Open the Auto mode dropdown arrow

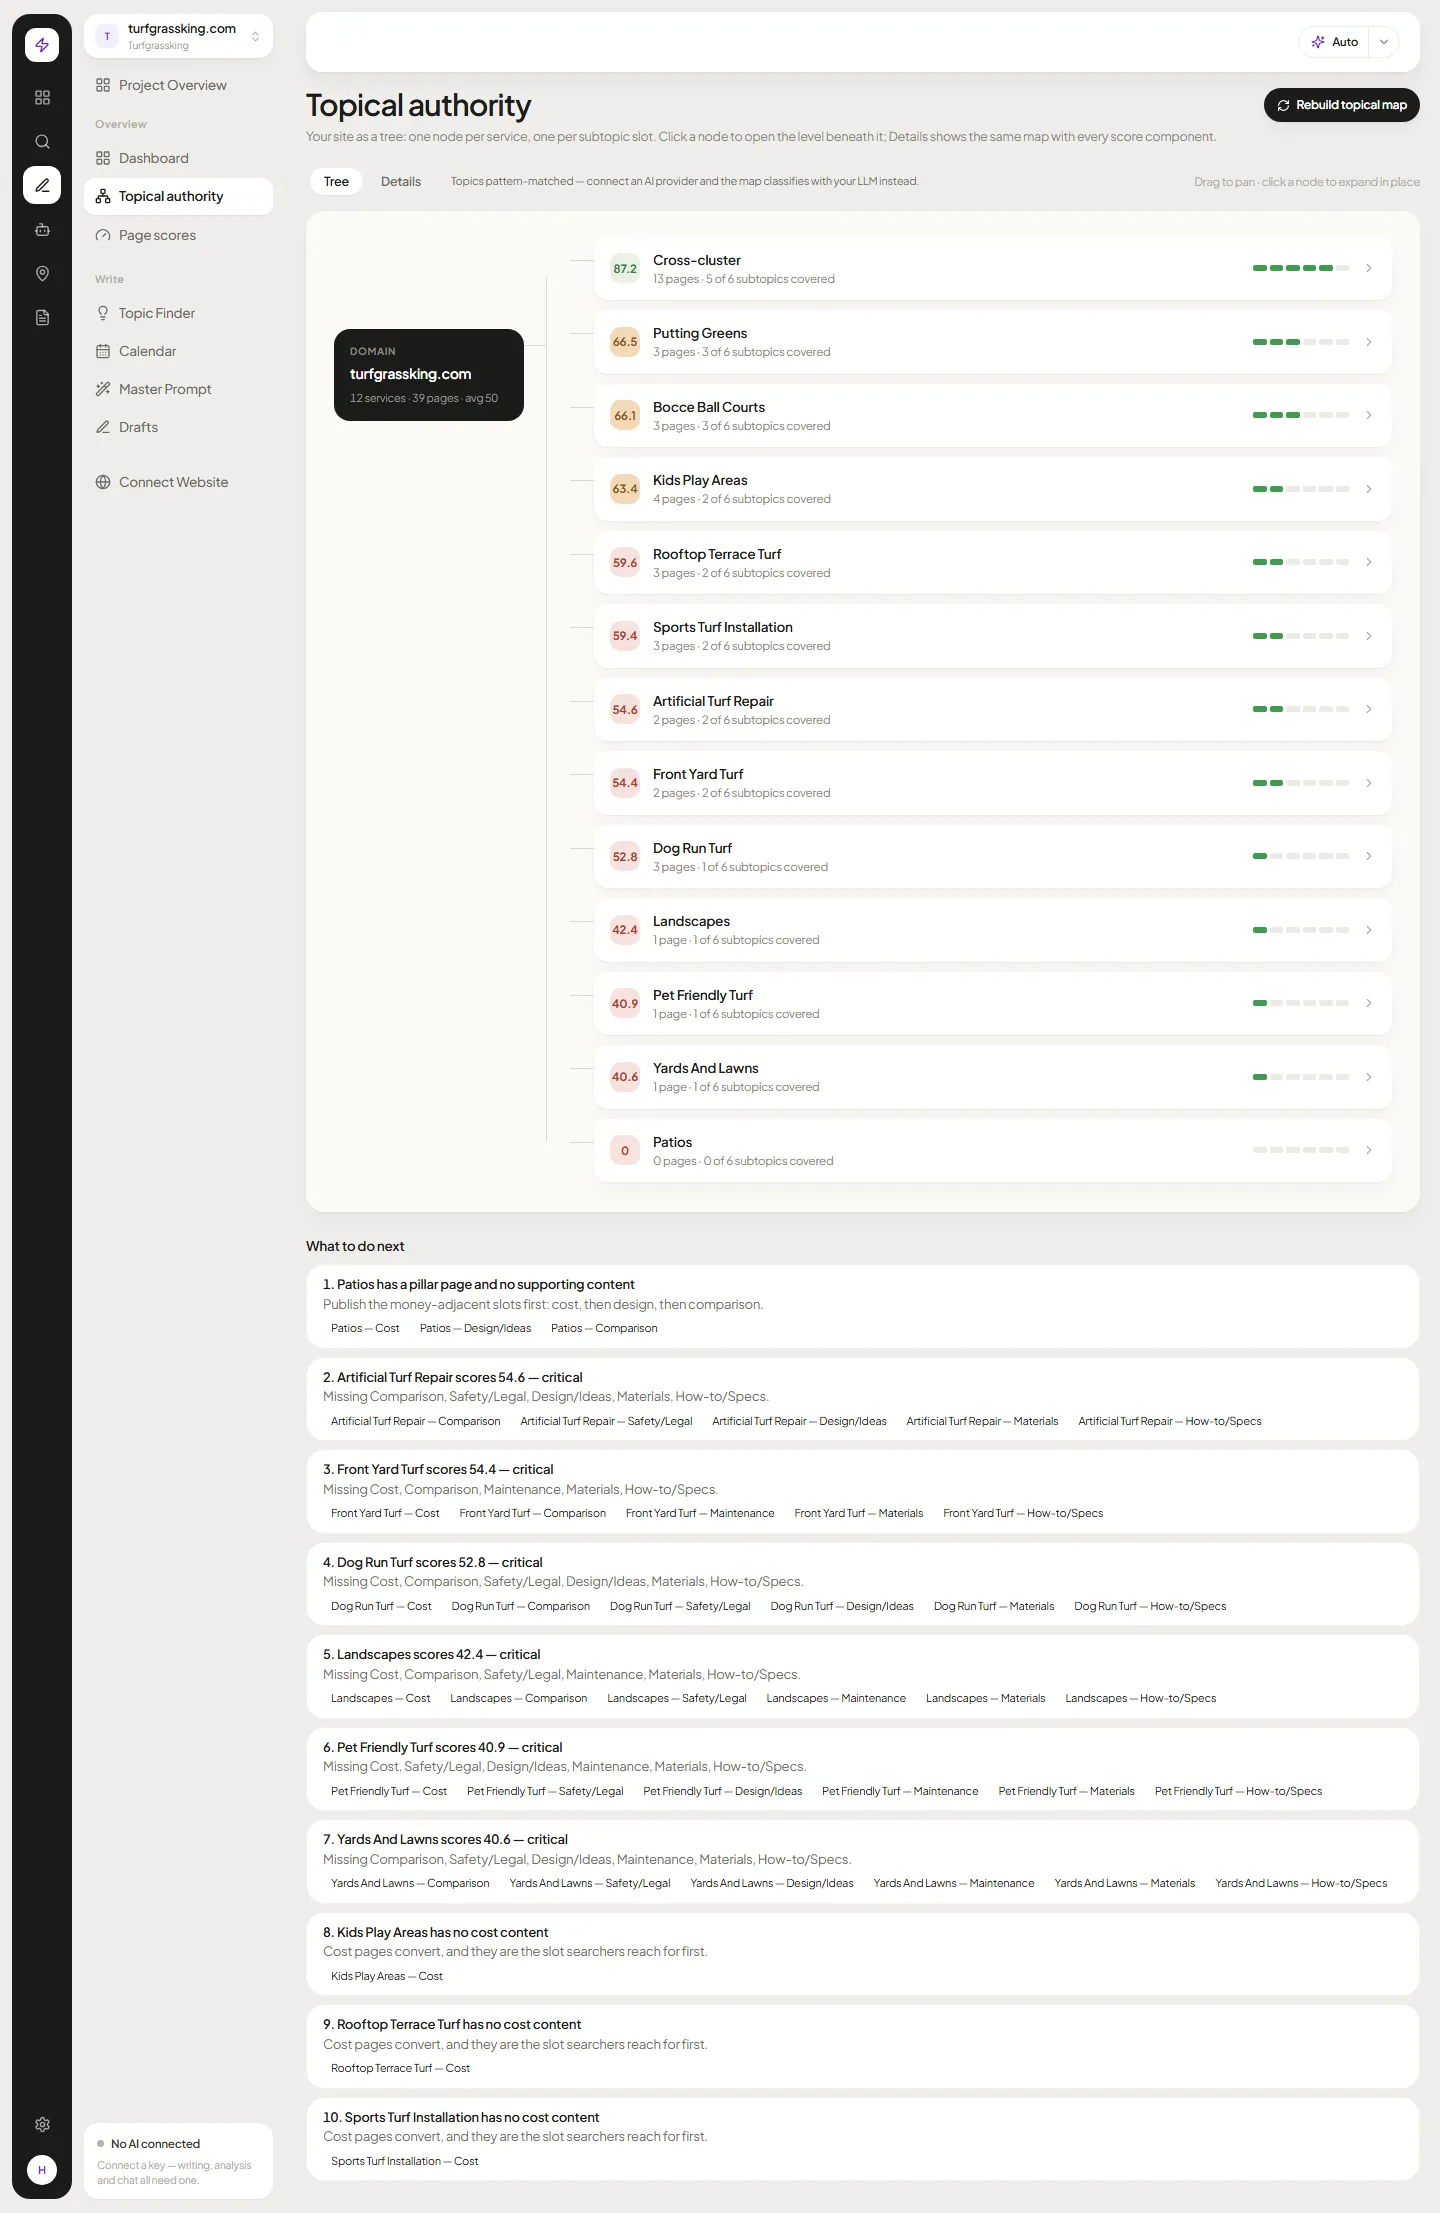pyautogui.click(x=1384, y=42)
